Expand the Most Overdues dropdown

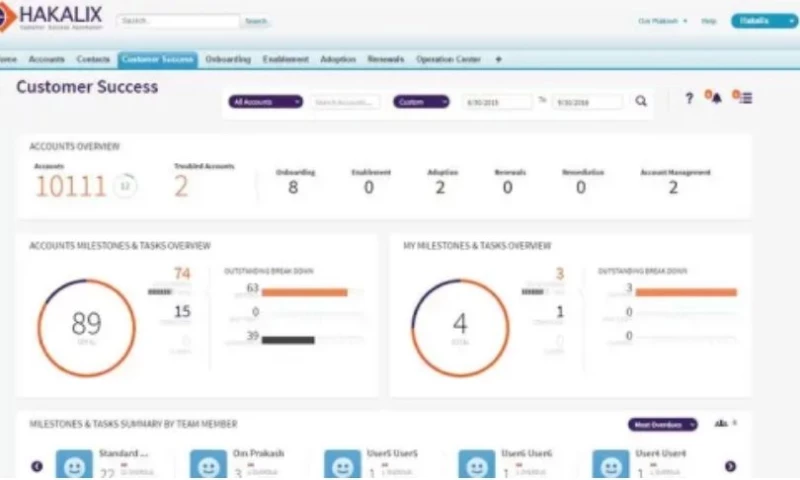pyautogui.click(x=662, y=424)
